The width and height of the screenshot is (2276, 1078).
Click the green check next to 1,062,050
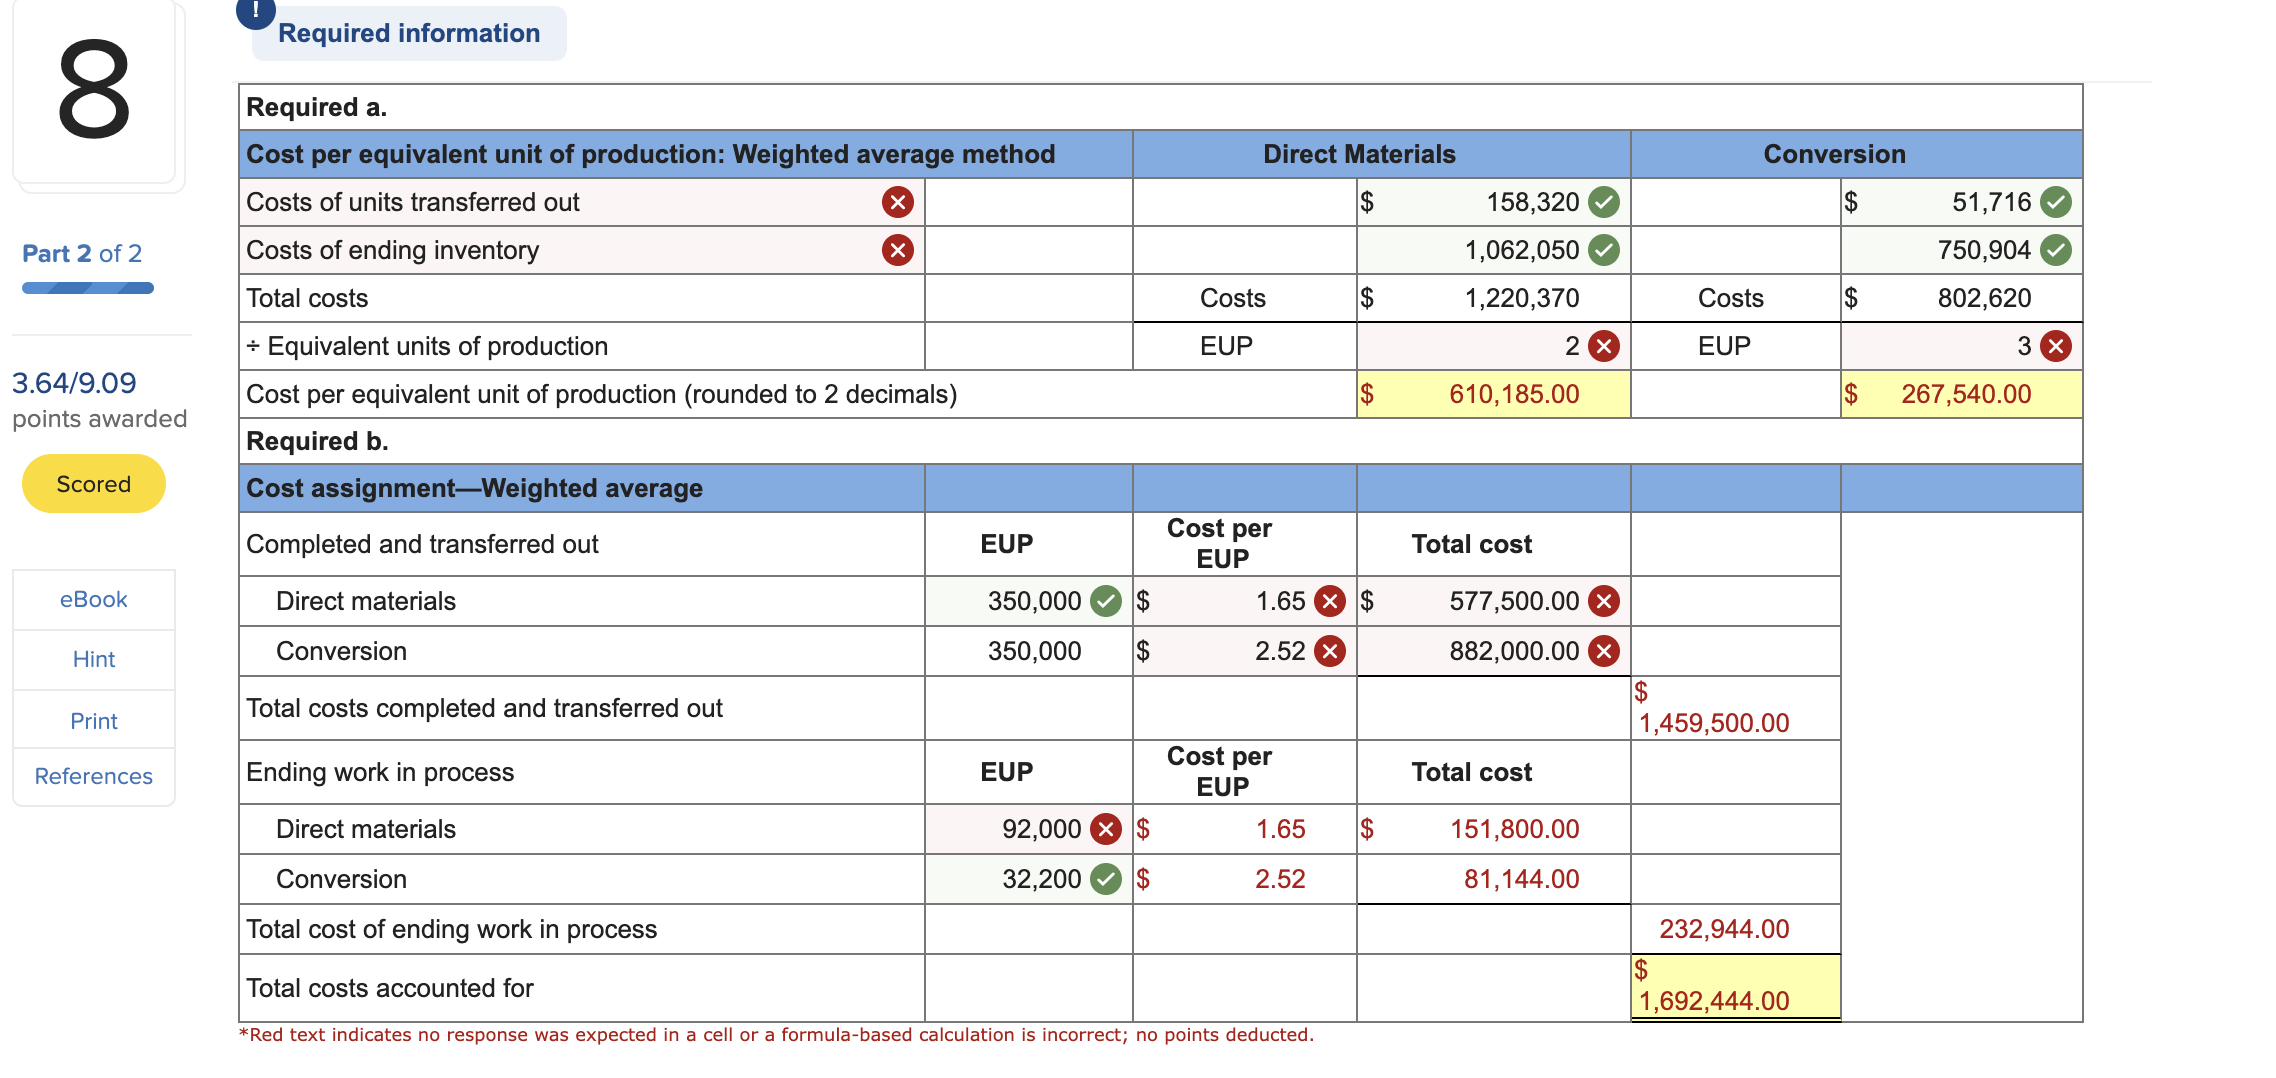point(1604,250)
